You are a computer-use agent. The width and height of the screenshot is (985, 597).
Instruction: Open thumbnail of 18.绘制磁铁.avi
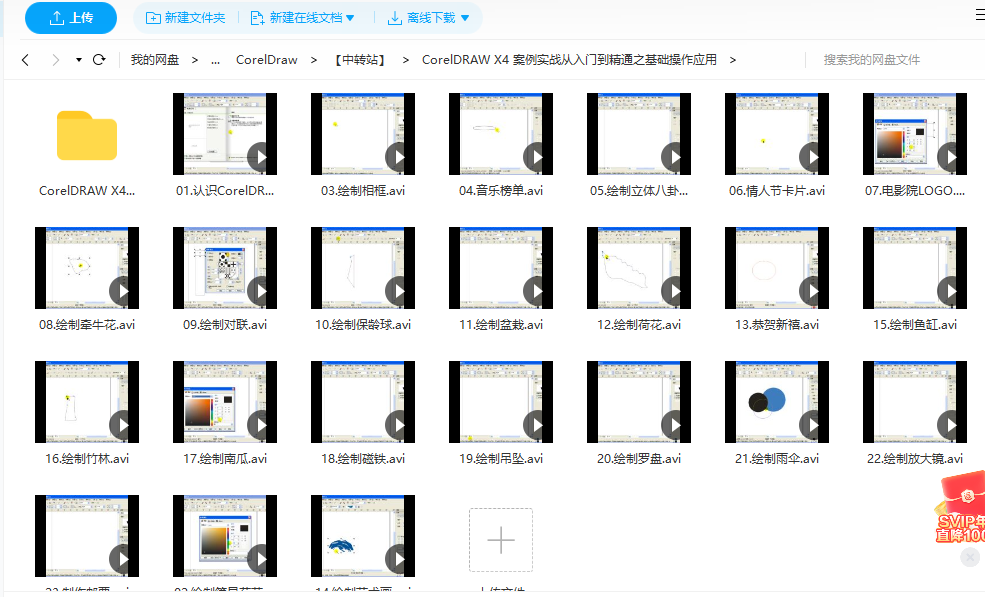[x=363, y=402]
